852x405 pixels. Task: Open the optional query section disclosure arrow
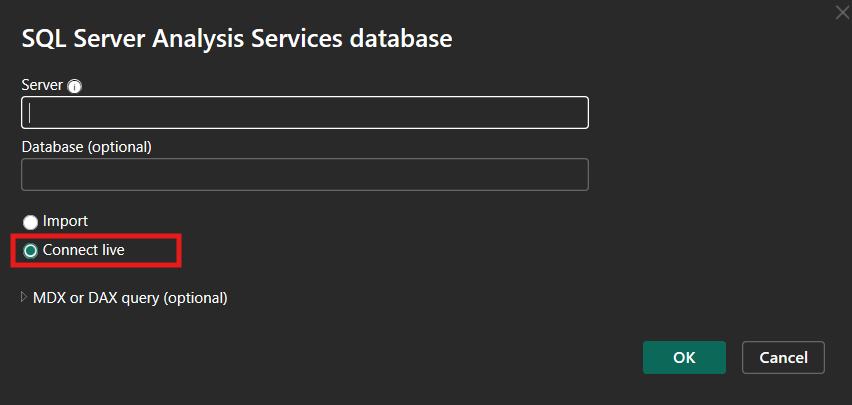[x=24, y=297]
